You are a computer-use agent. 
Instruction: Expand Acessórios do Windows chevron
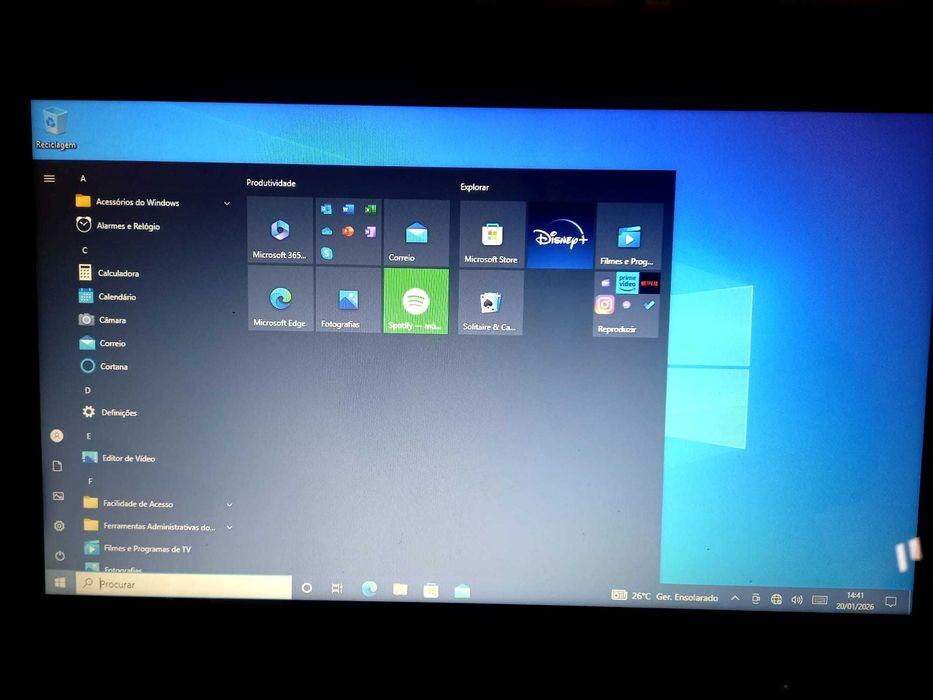[x=227, y=204]
